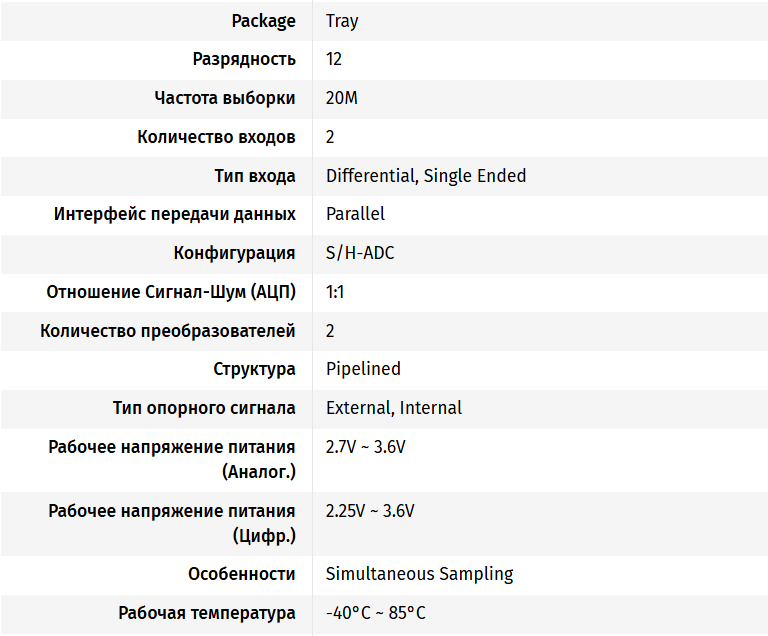Select the "Tray" package value
Image resolution: width=768 pixels, height=636 pixels.
[342, 21]
